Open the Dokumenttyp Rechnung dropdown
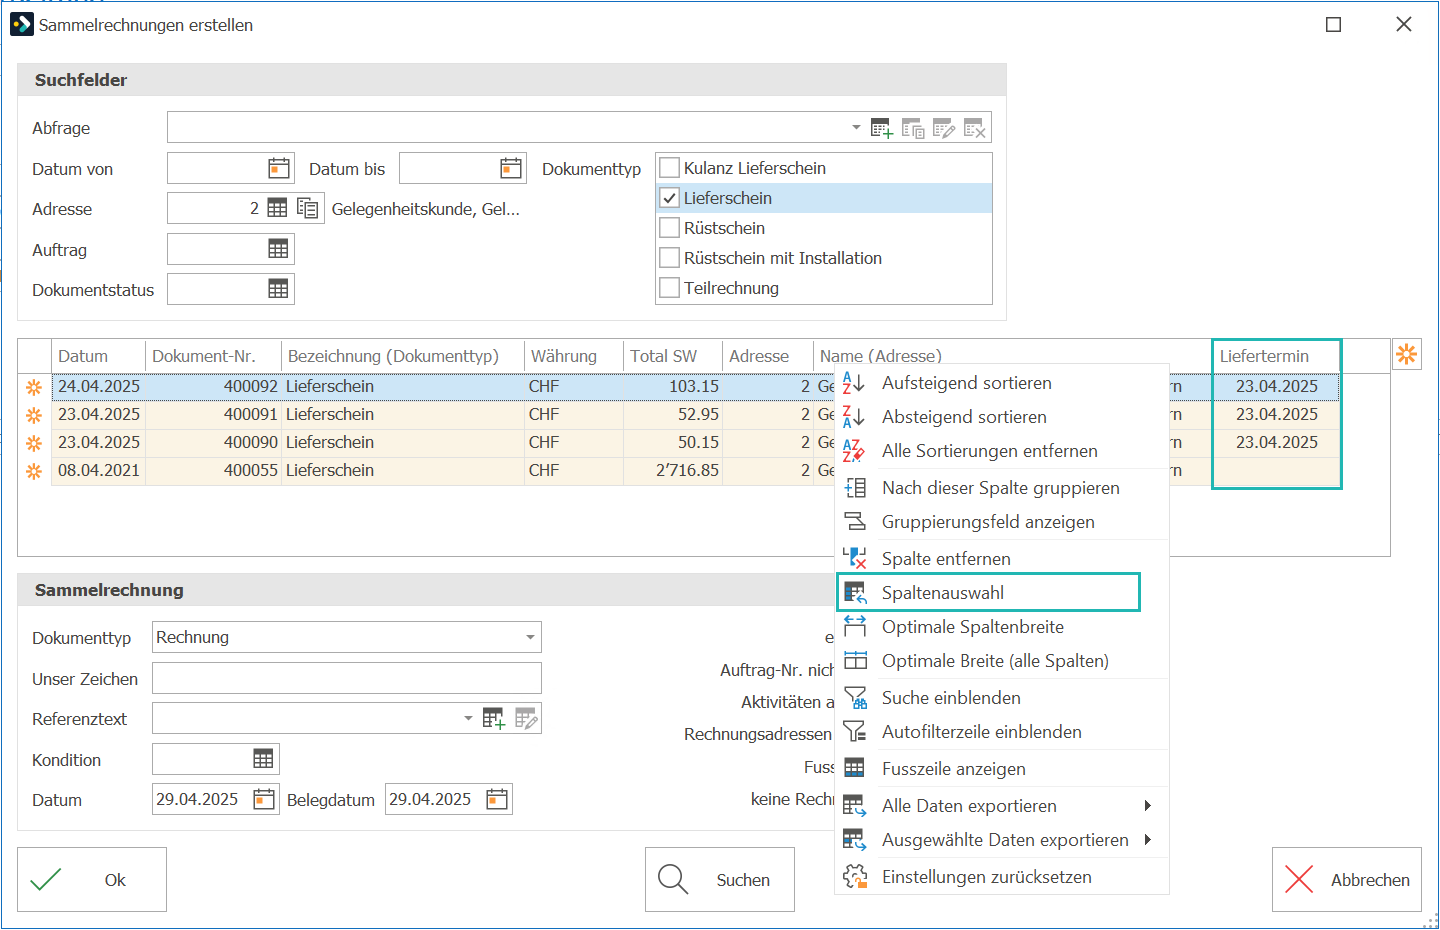 530,637
